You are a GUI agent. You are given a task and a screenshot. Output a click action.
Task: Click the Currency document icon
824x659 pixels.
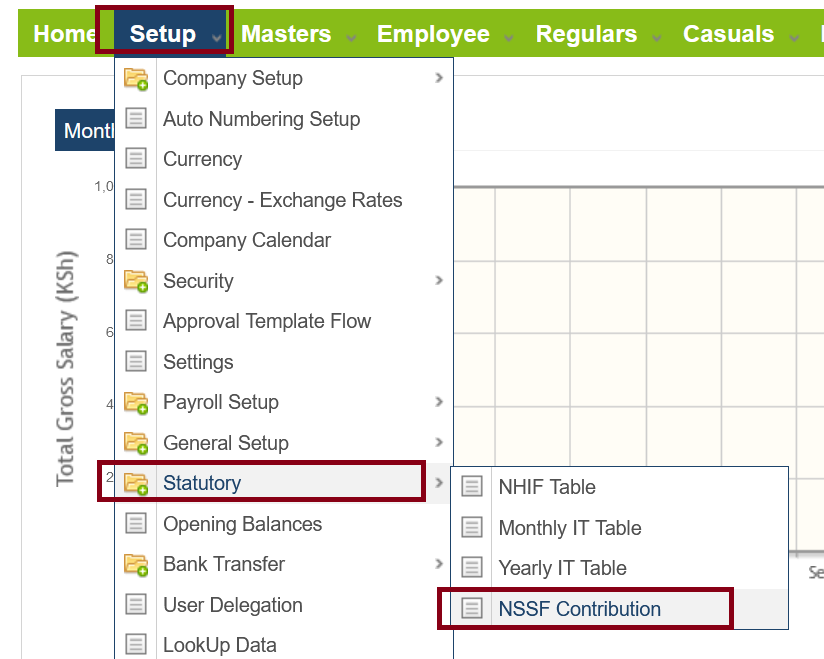coord(136,159)
